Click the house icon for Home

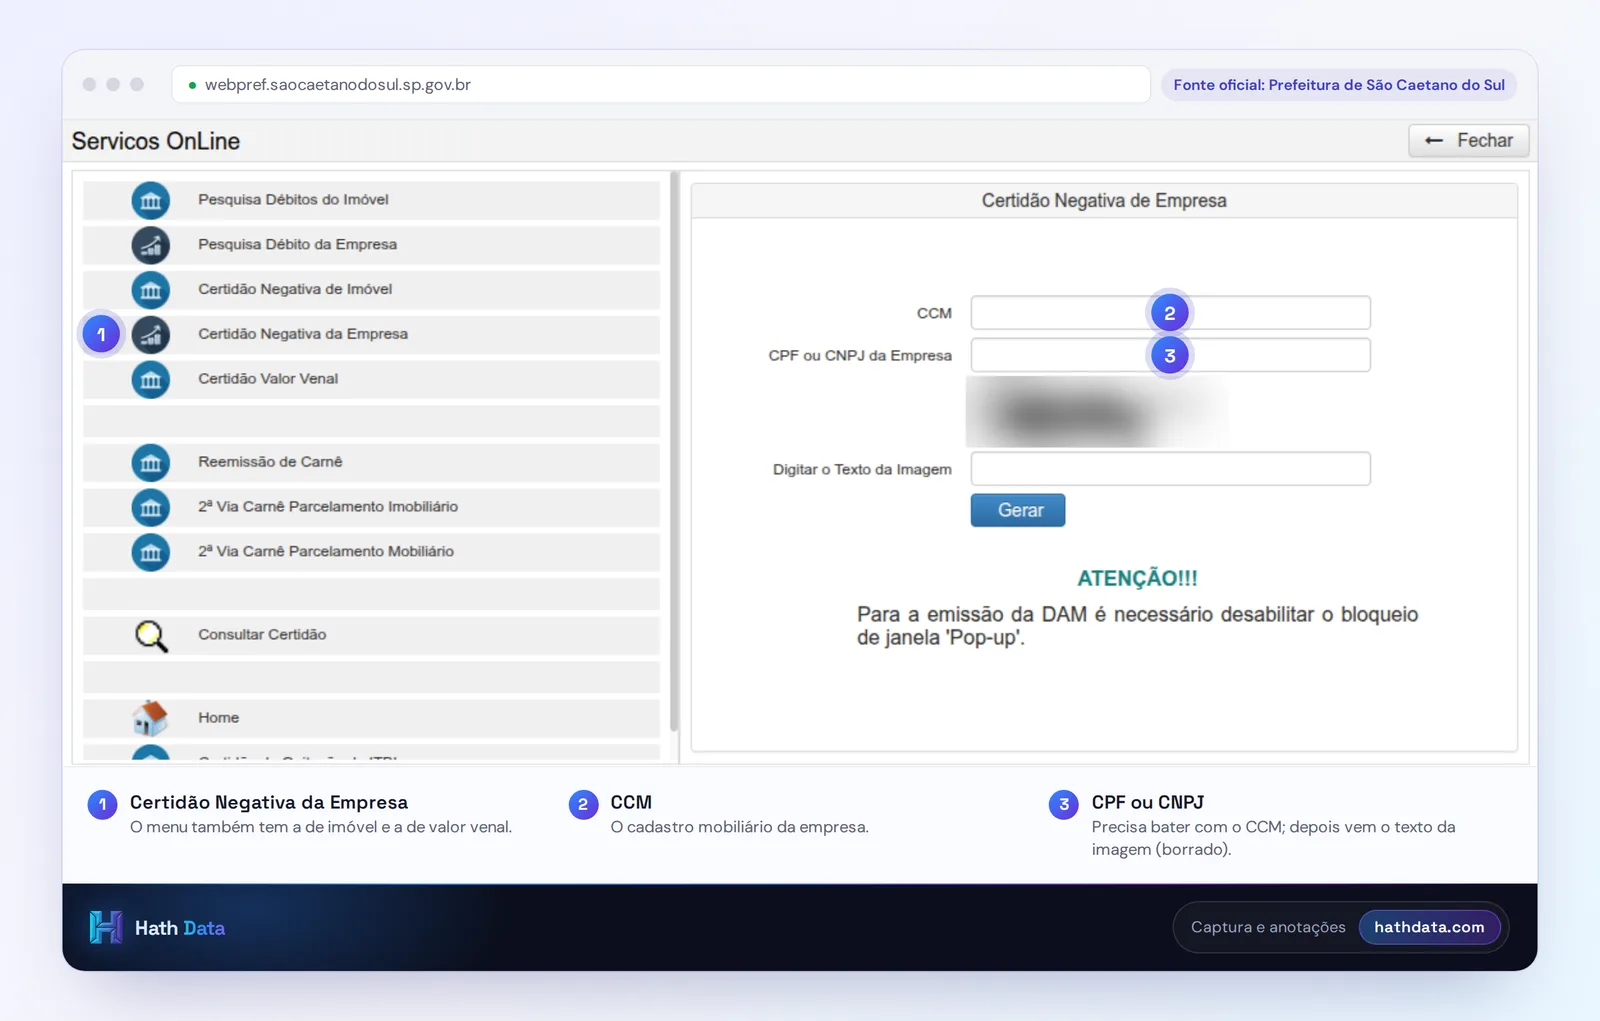click(150, 718)
